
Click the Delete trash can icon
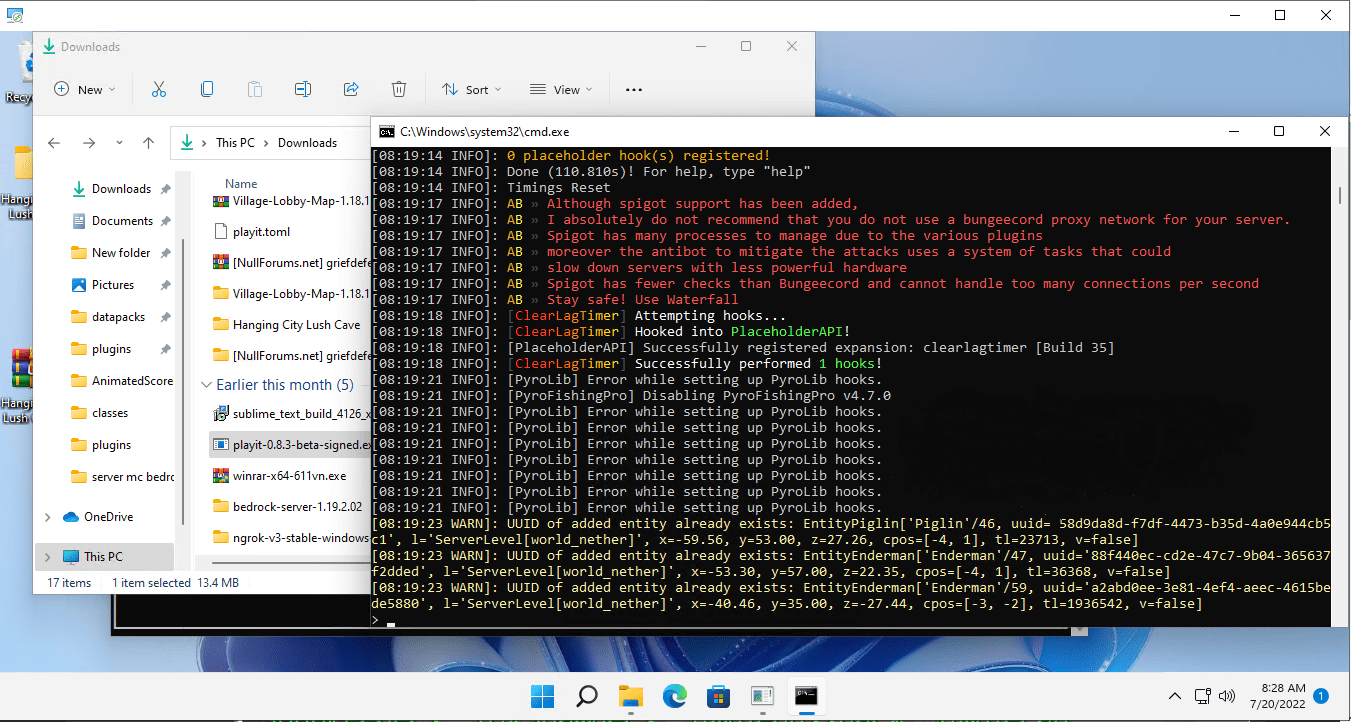[399, 89]
